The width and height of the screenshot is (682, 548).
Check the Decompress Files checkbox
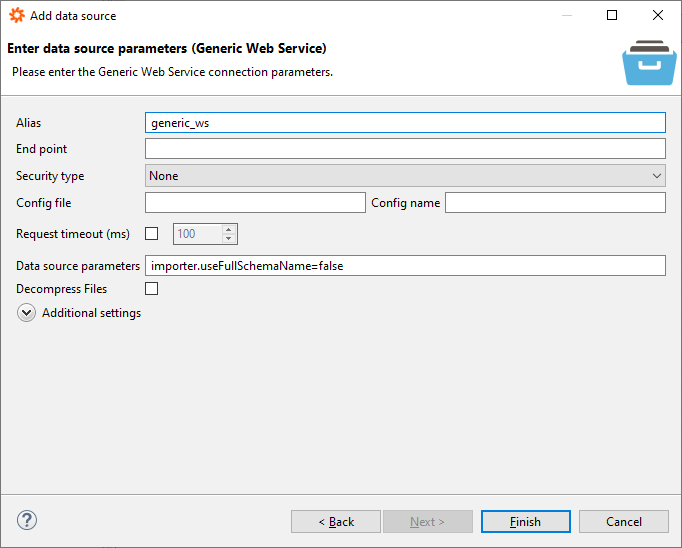click(152, 289)
